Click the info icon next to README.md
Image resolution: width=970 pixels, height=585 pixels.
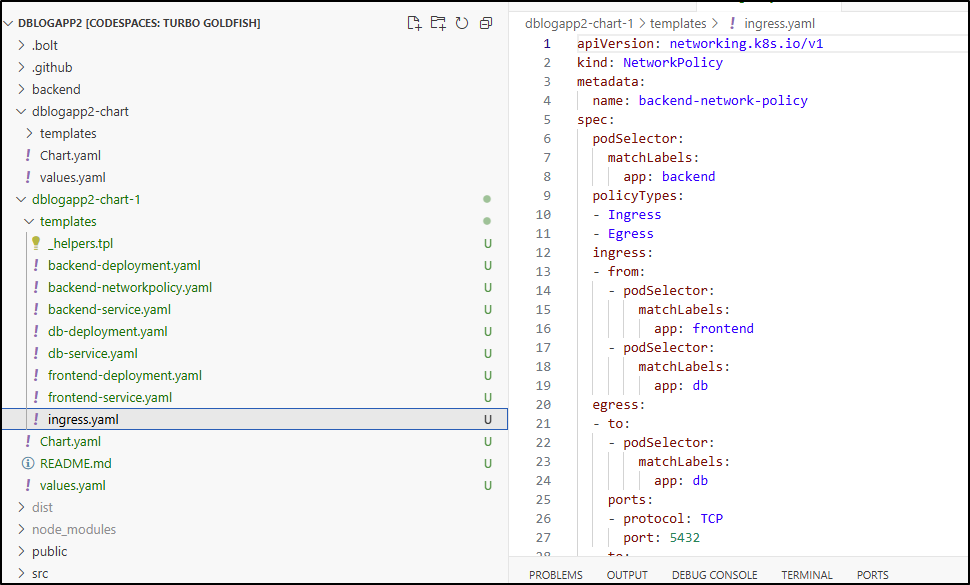(28, 463)
